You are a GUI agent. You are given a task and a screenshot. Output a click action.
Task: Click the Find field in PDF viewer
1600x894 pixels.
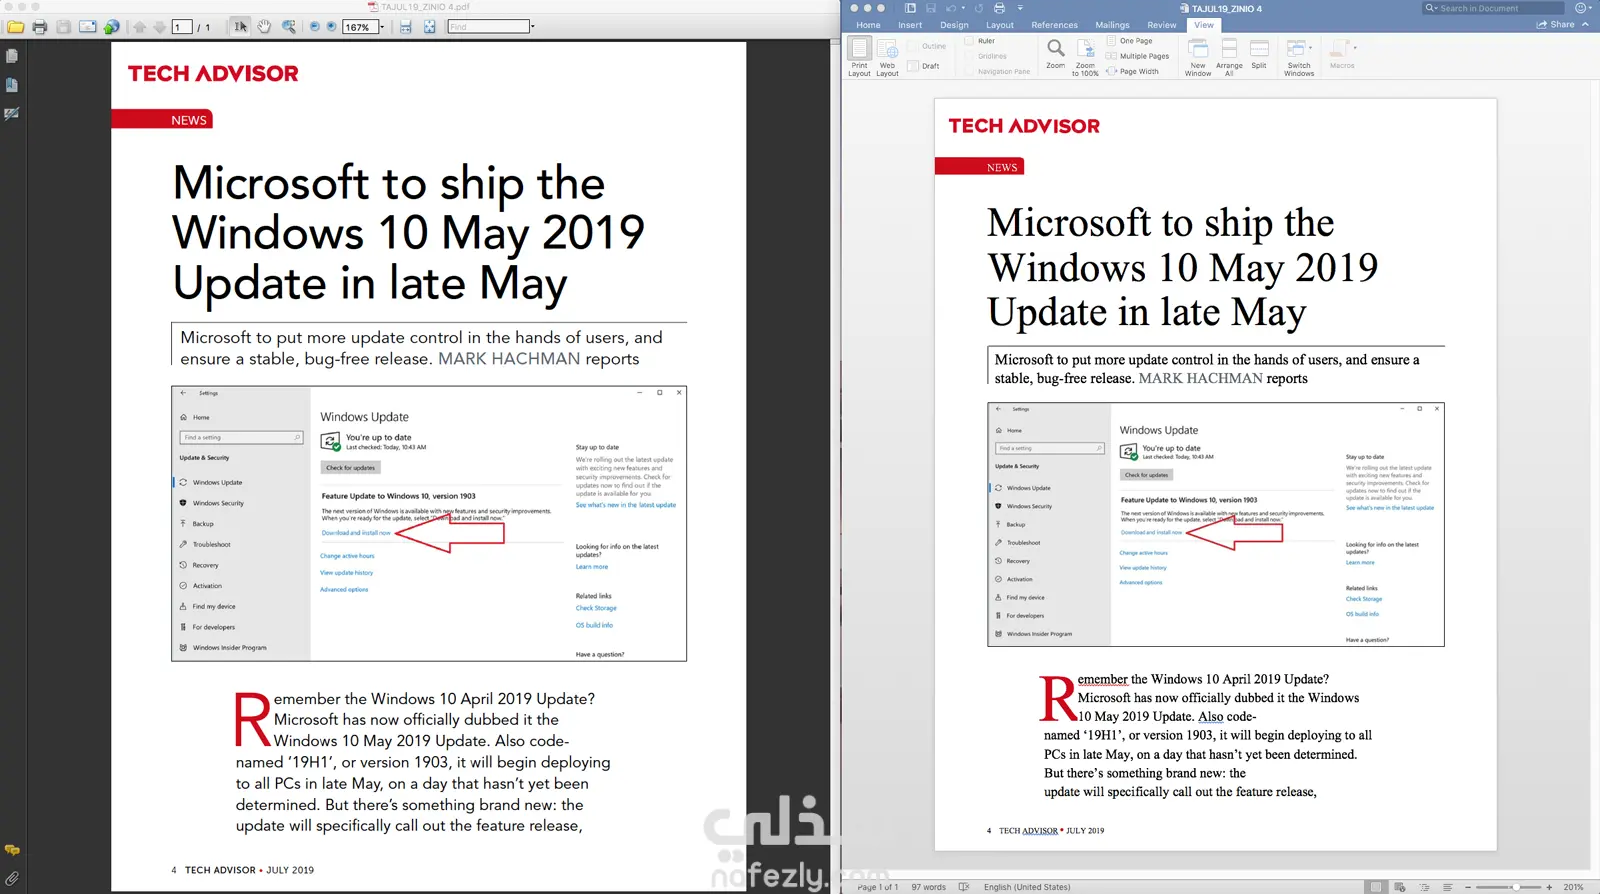click(x=489, y=27)
